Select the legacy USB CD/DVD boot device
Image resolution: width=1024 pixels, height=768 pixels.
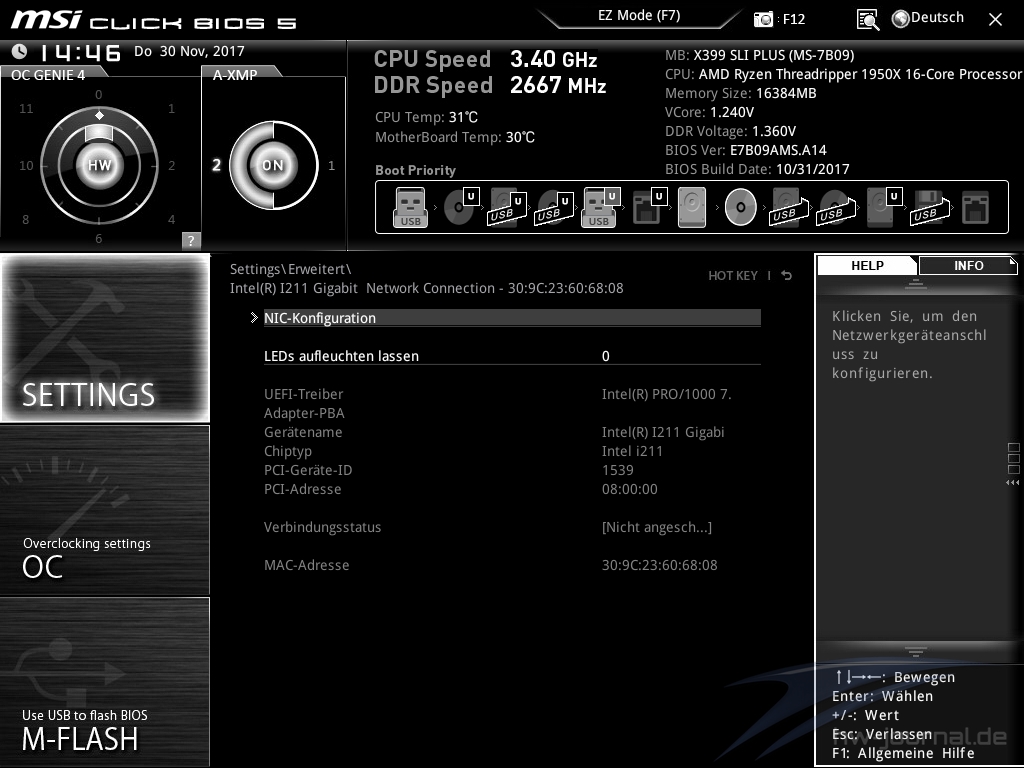coord(837,208)
